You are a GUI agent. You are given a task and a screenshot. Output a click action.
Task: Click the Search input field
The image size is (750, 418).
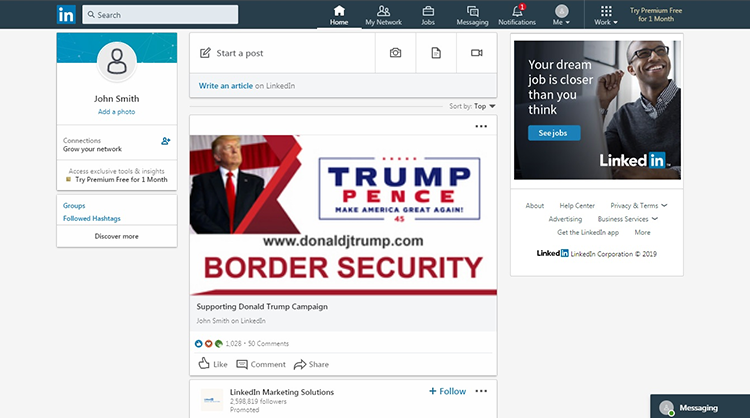tap(160, 15)
